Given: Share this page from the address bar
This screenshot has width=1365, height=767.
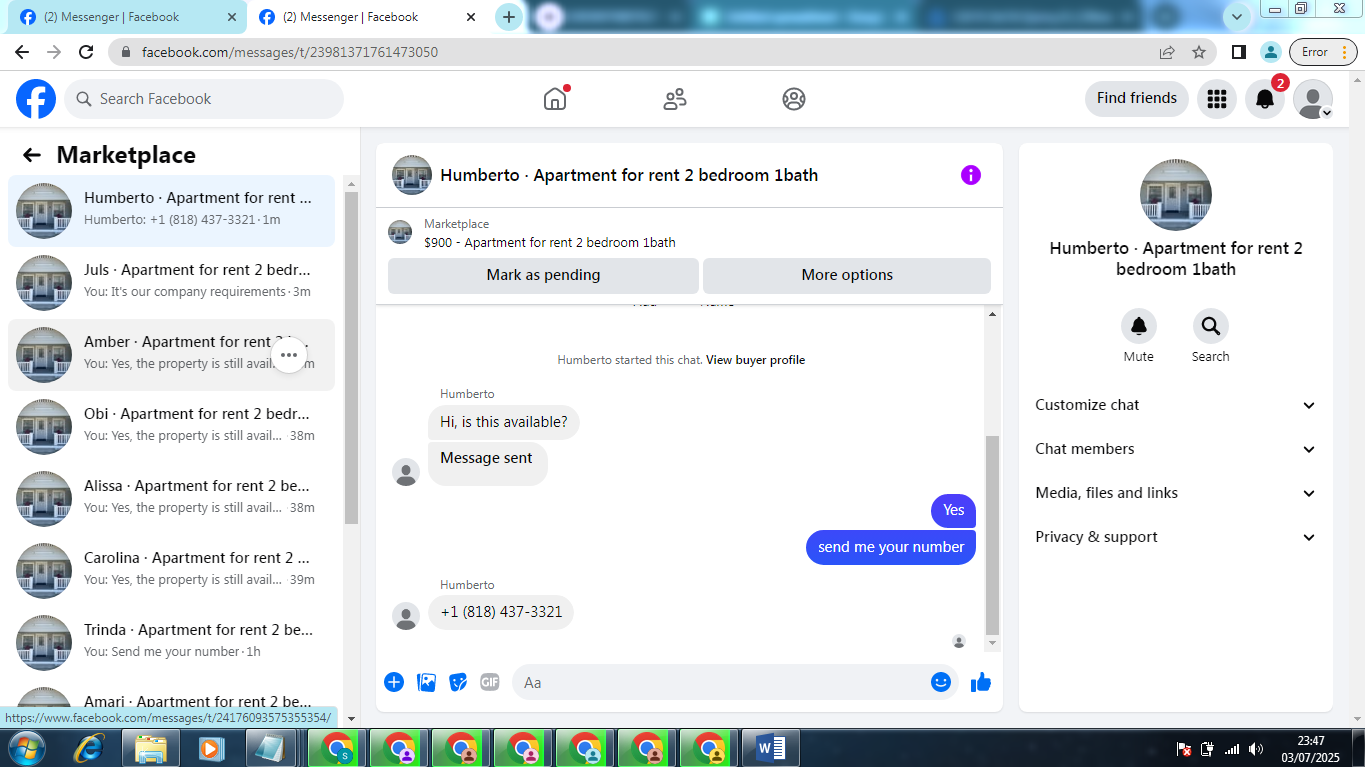Looking at the screenshot, I should [x=1167, y=52].
